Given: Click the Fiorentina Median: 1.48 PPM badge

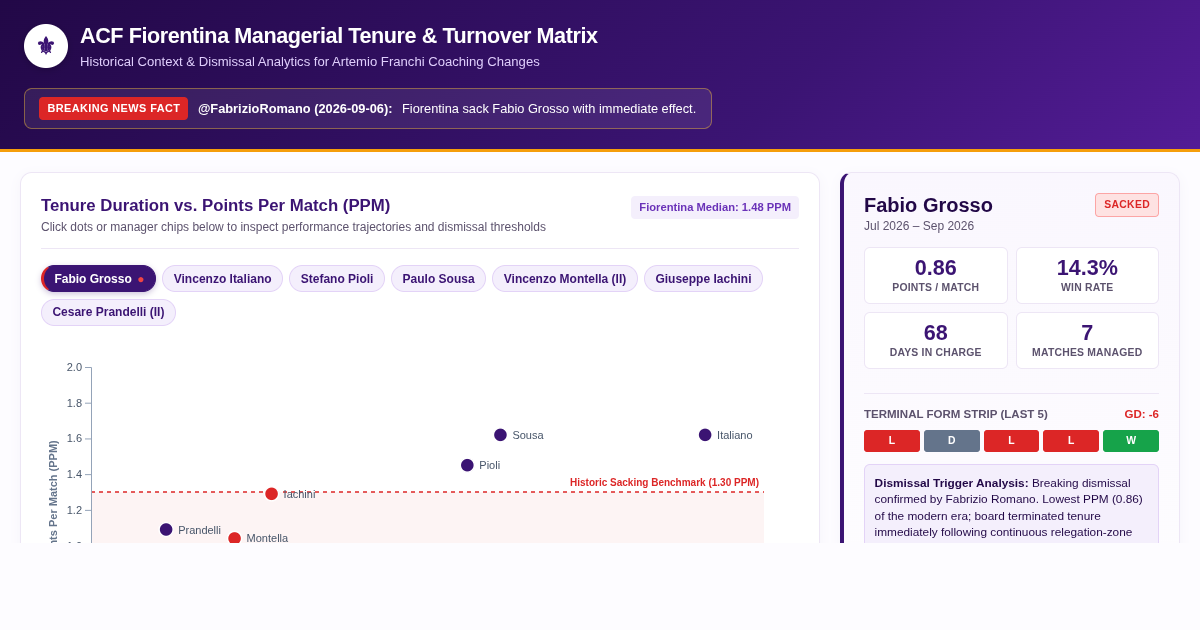Looking at the screenshot, I should [715, 207].
